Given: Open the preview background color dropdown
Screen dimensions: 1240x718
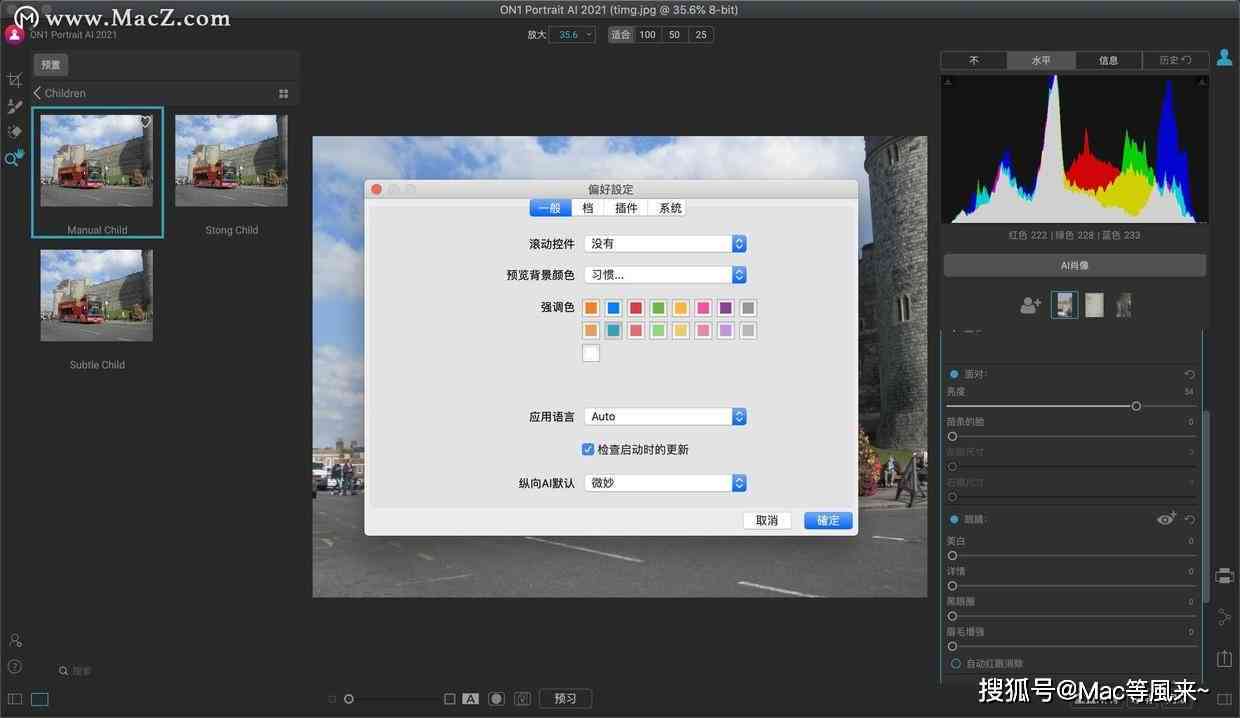Looking at the screenshot, I should [665, 274].
